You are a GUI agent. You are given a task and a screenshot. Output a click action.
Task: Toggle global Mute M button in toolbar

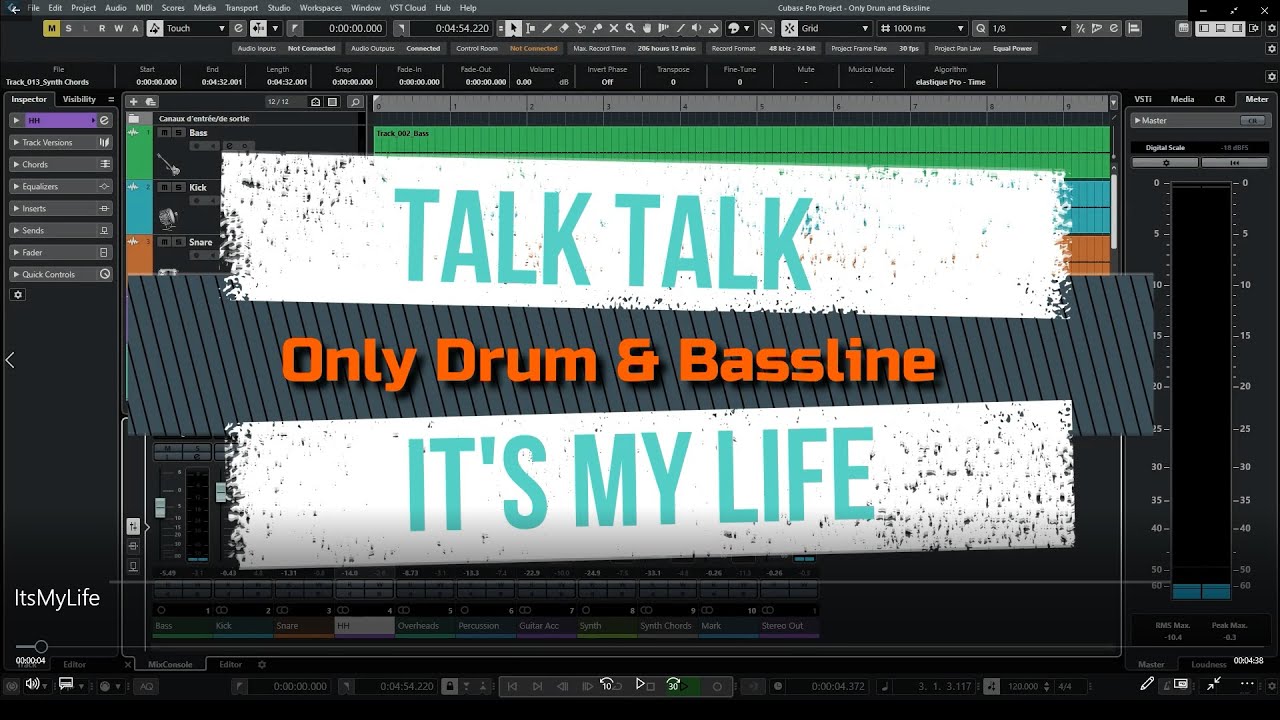(x=52, y=28)
